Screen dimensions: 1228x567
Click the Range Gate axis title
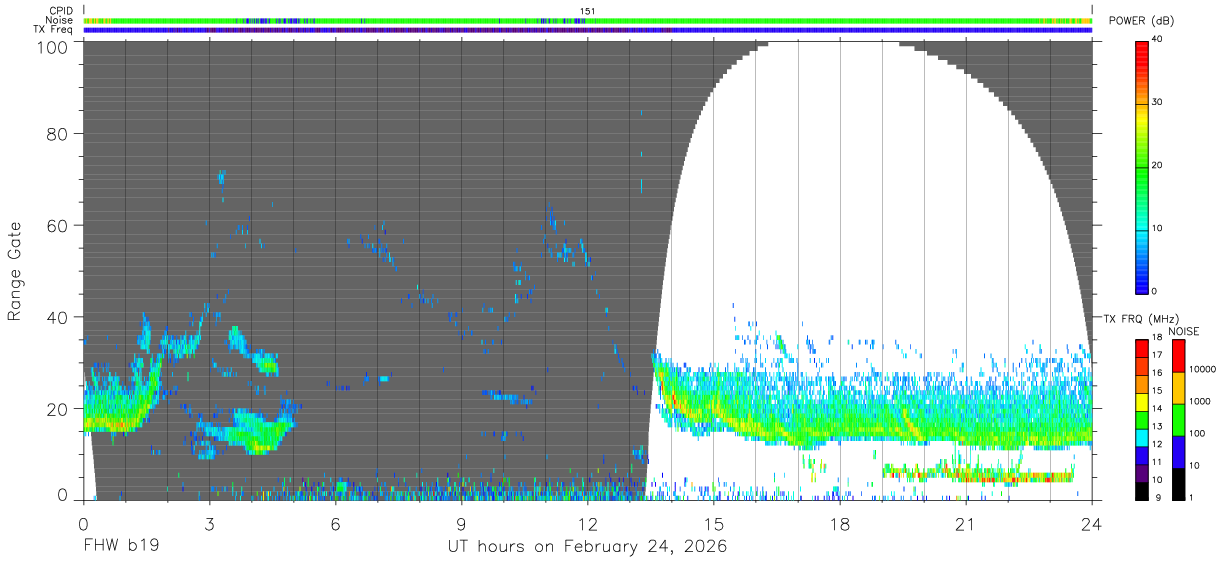(x=15, y=270)
